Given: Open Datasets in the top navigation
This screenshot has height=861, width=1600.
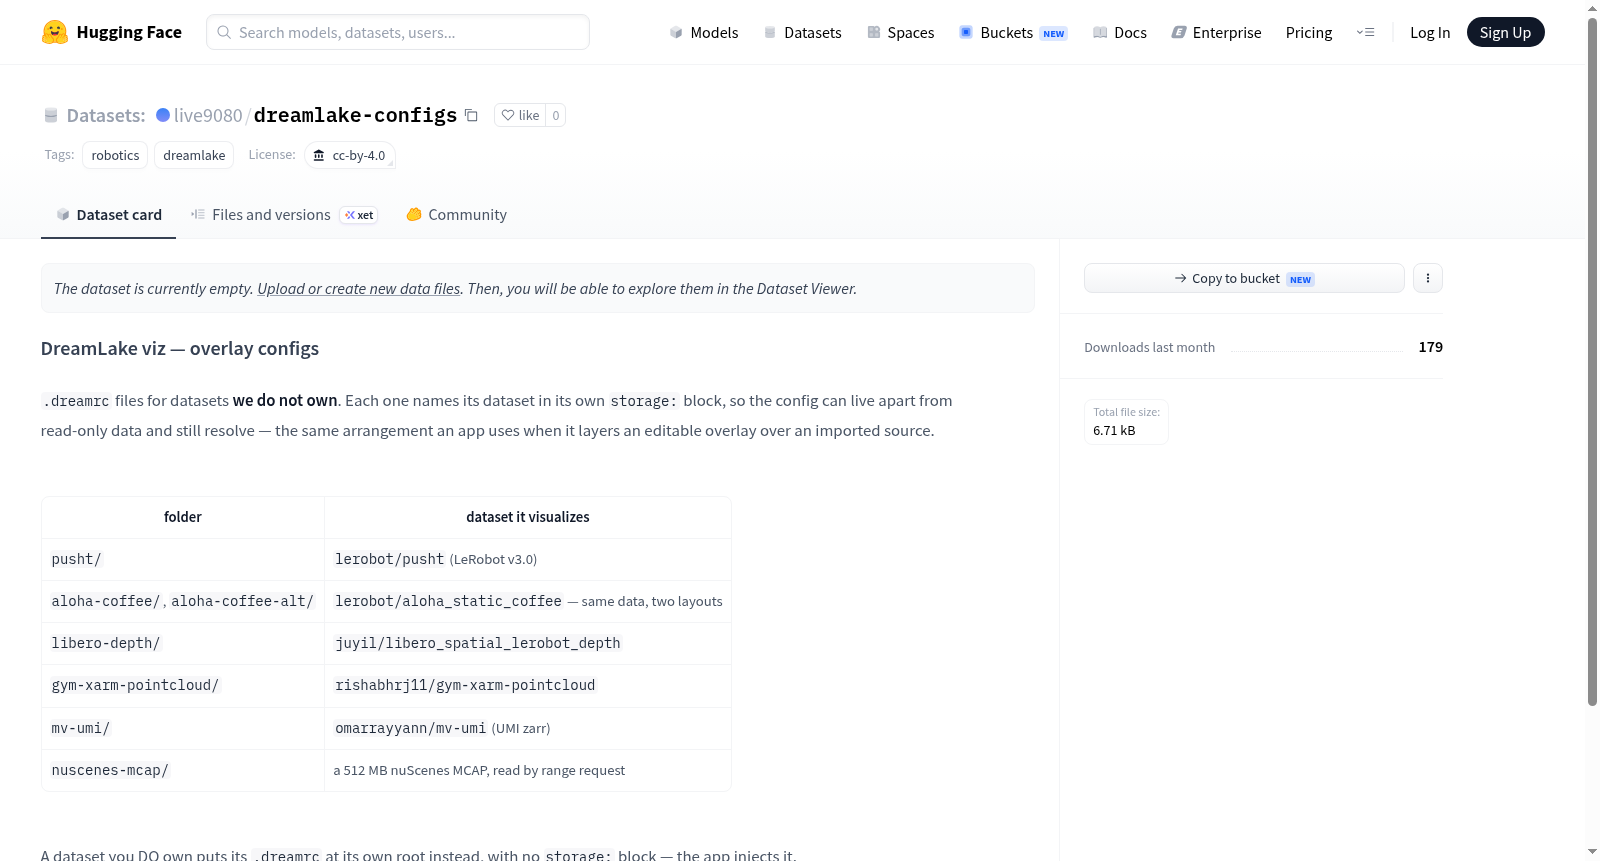Looking at the screenshot, I should tap(802, 32).
